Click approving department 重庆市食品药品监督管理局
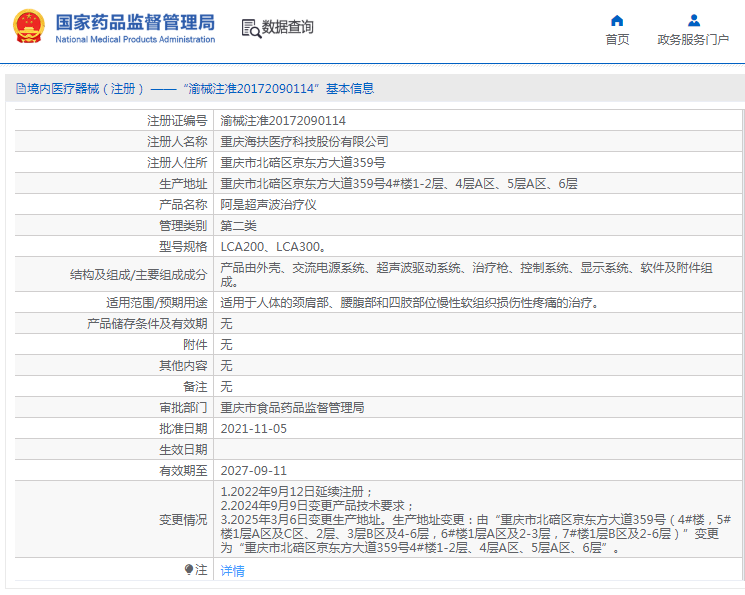The width and height of the screenshot is (745, 595). [292, 408]
